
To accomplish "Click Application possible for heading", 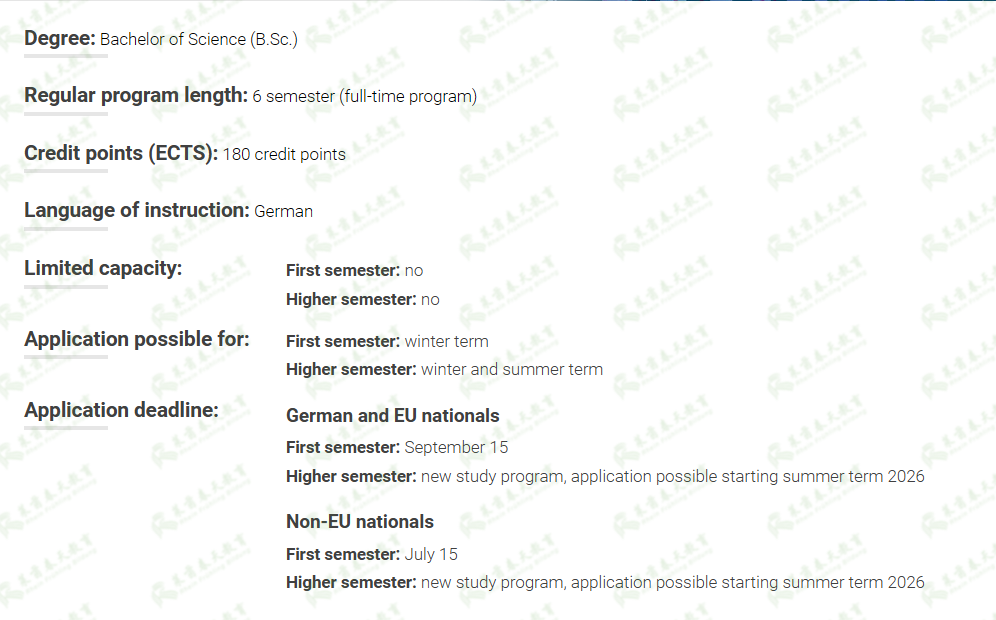I will pos(137,339).
